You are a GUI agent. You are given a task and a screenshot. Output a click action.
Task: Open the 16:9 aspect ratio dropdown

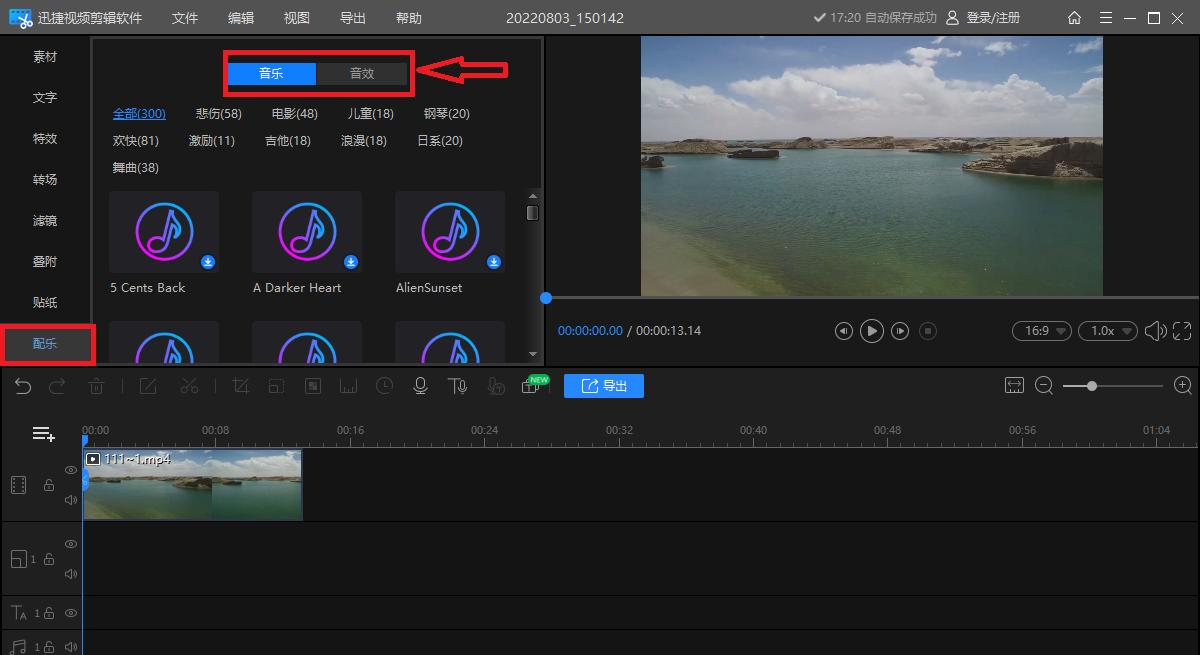tap(1041, 331)
